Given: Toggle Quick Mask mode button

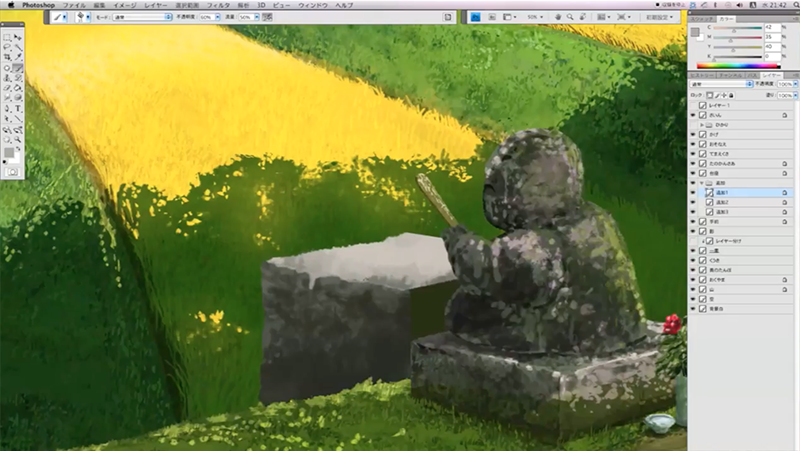Looking at the screenshot, I should pos(12,172).
